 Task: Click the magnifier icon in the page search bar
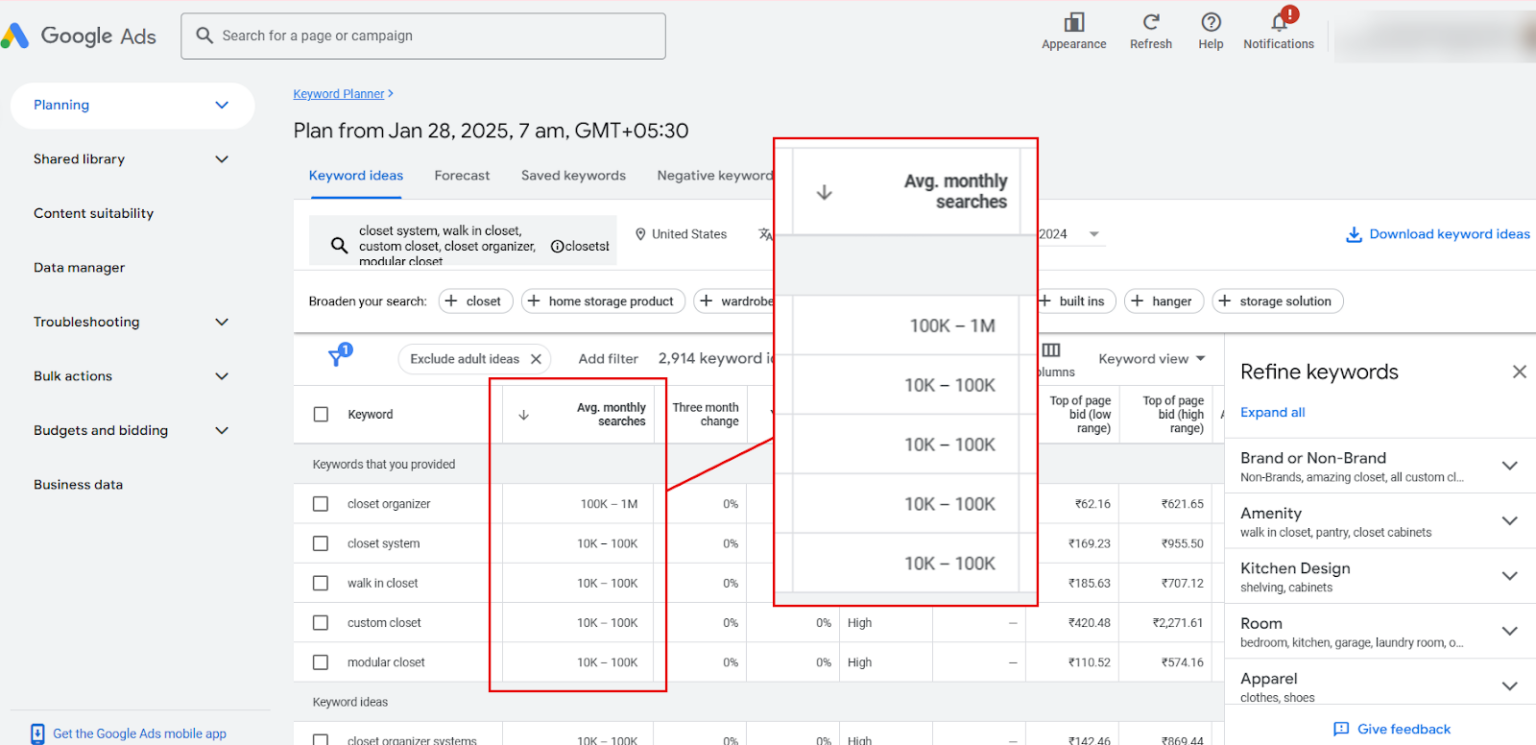click(x=204, y=36)
